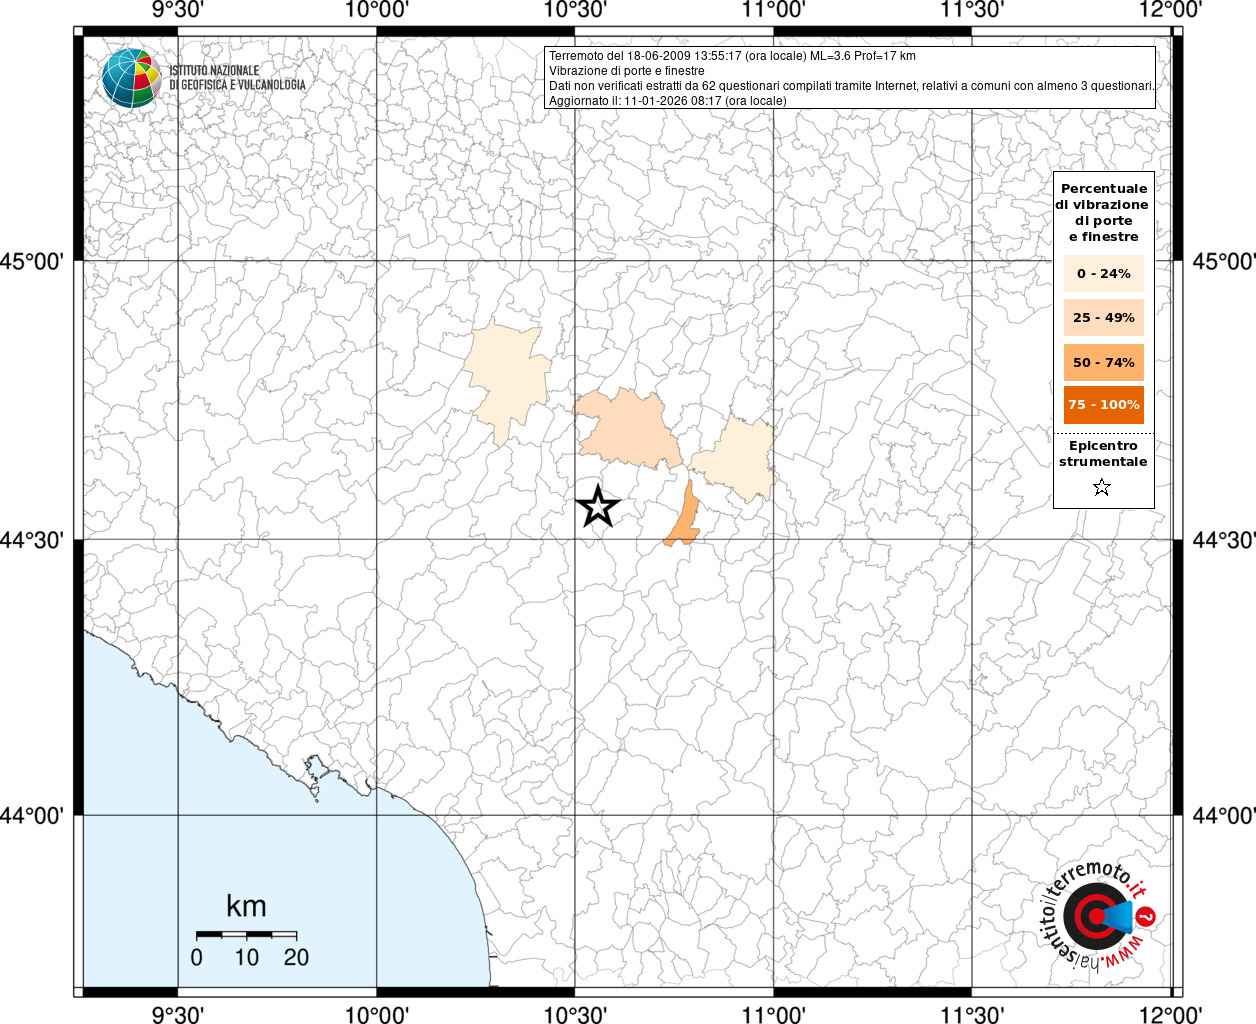
Task: Click the 50 - 74% legend swatch
Action: 1103,362
